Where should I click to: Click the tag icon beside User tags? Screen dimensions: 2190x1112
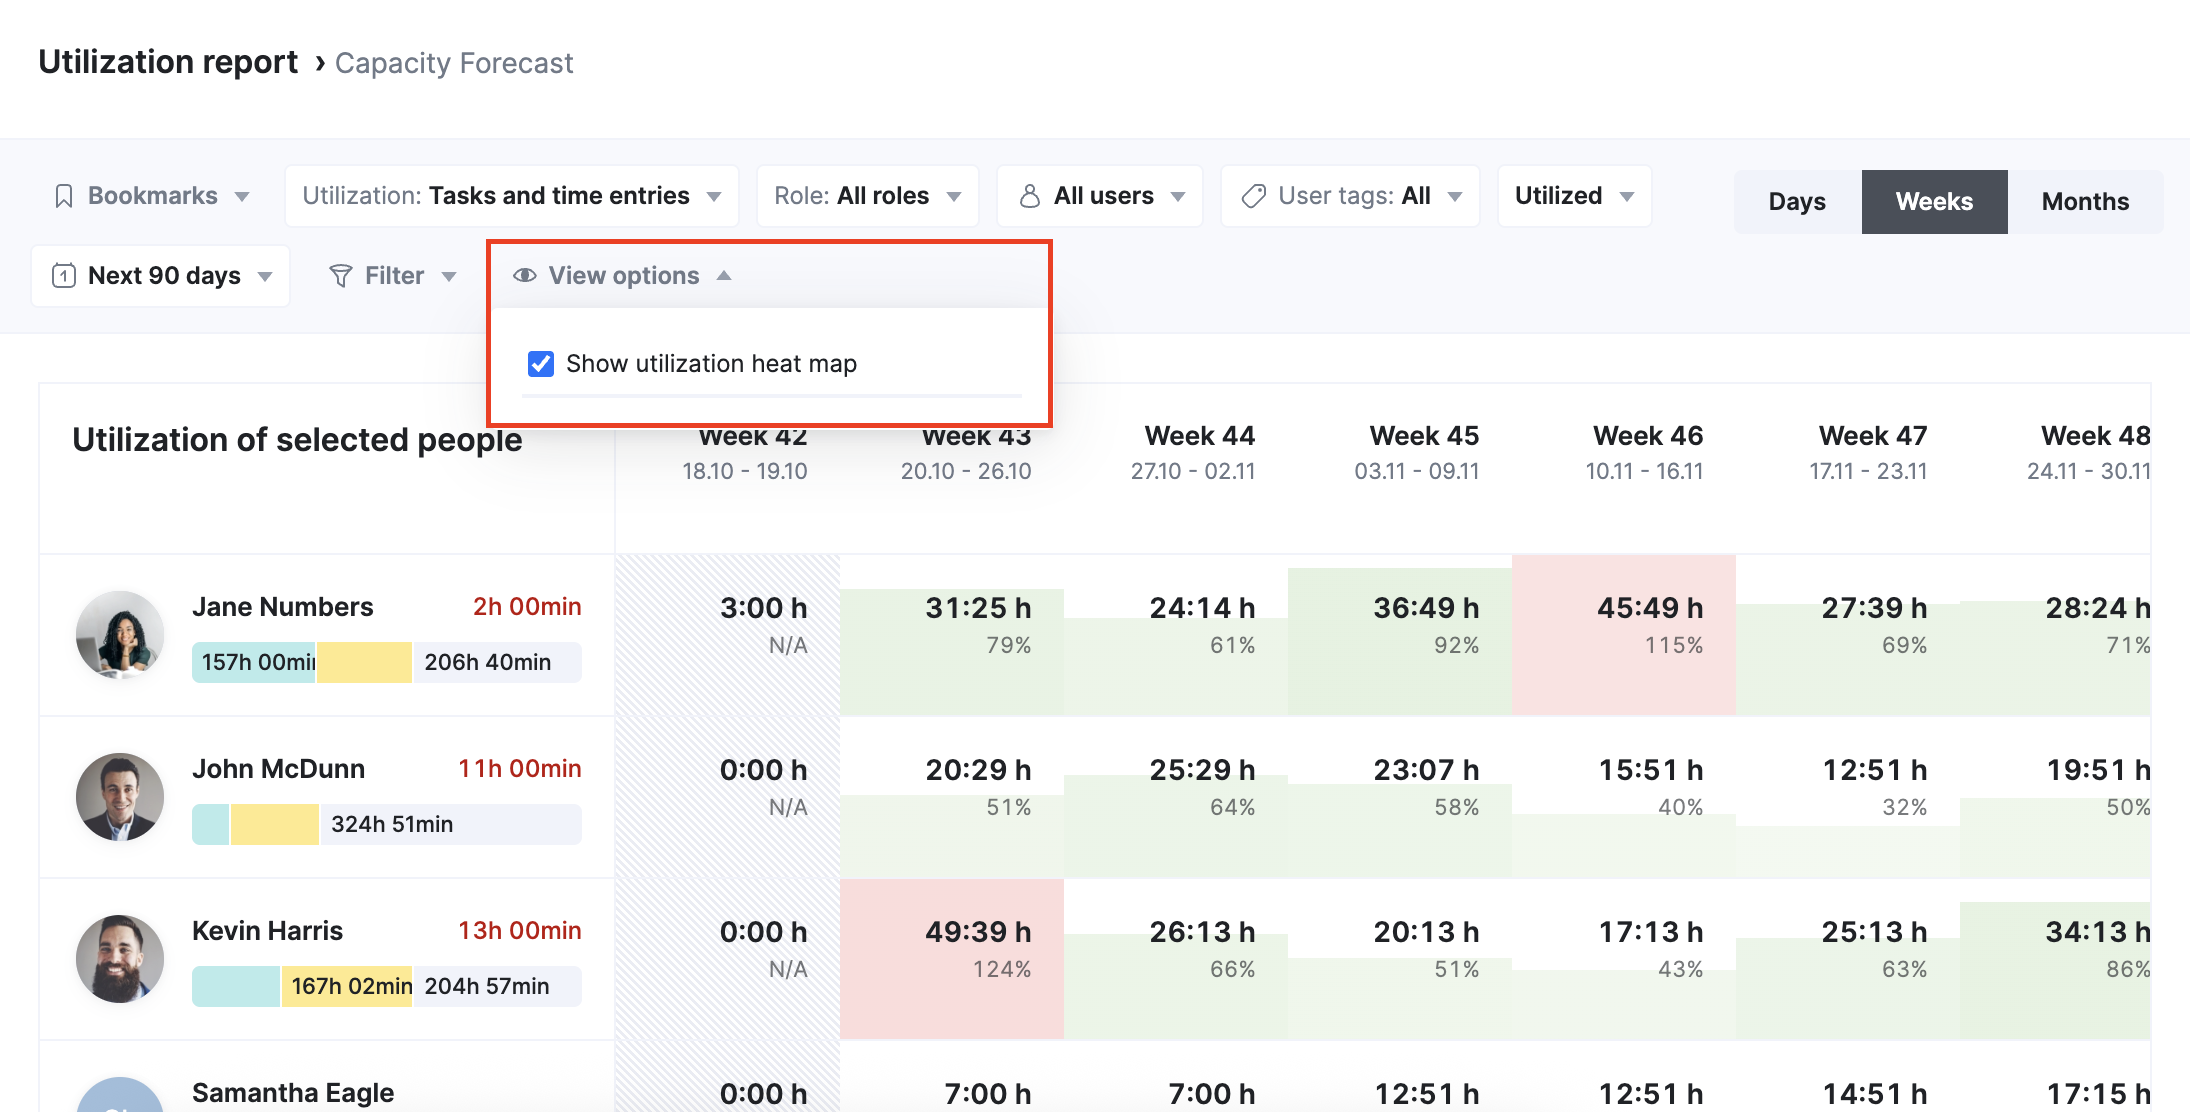[1254, 196]
